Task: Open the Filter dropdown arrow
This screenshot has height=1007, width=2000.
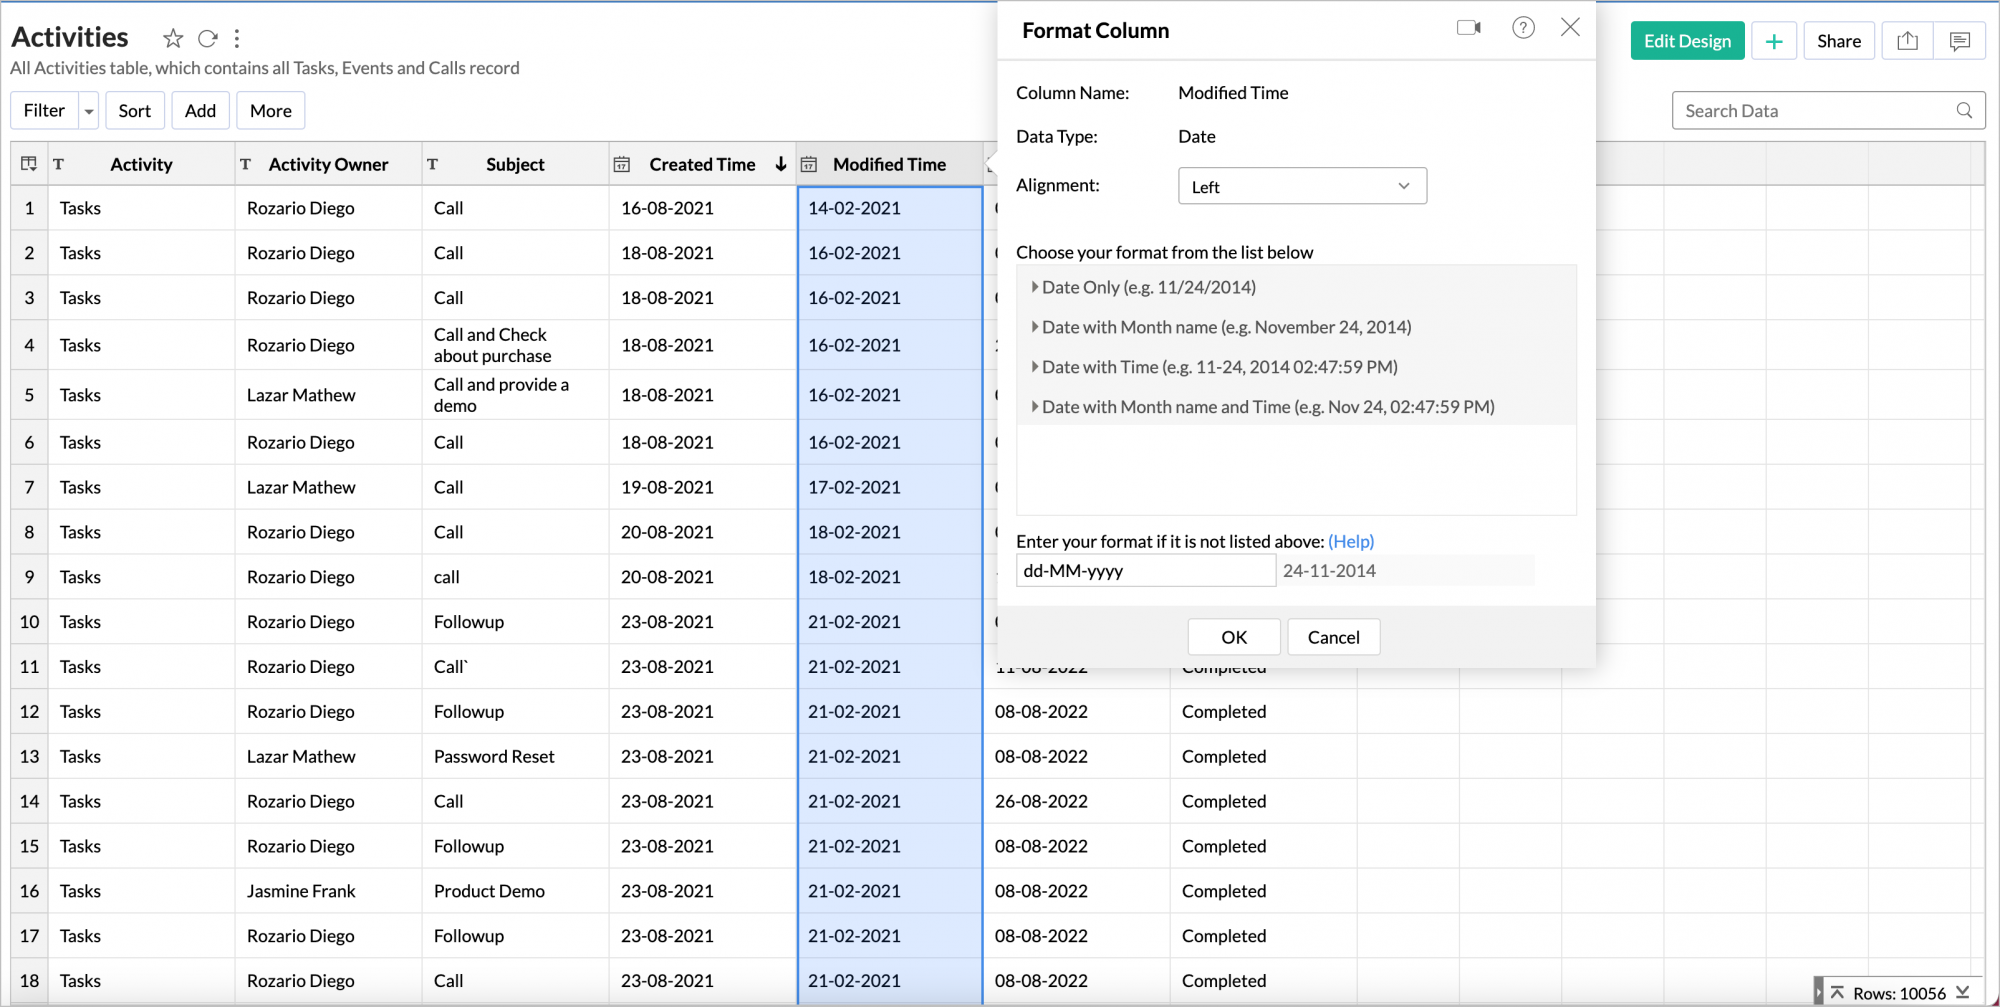Action: point(88,110)
